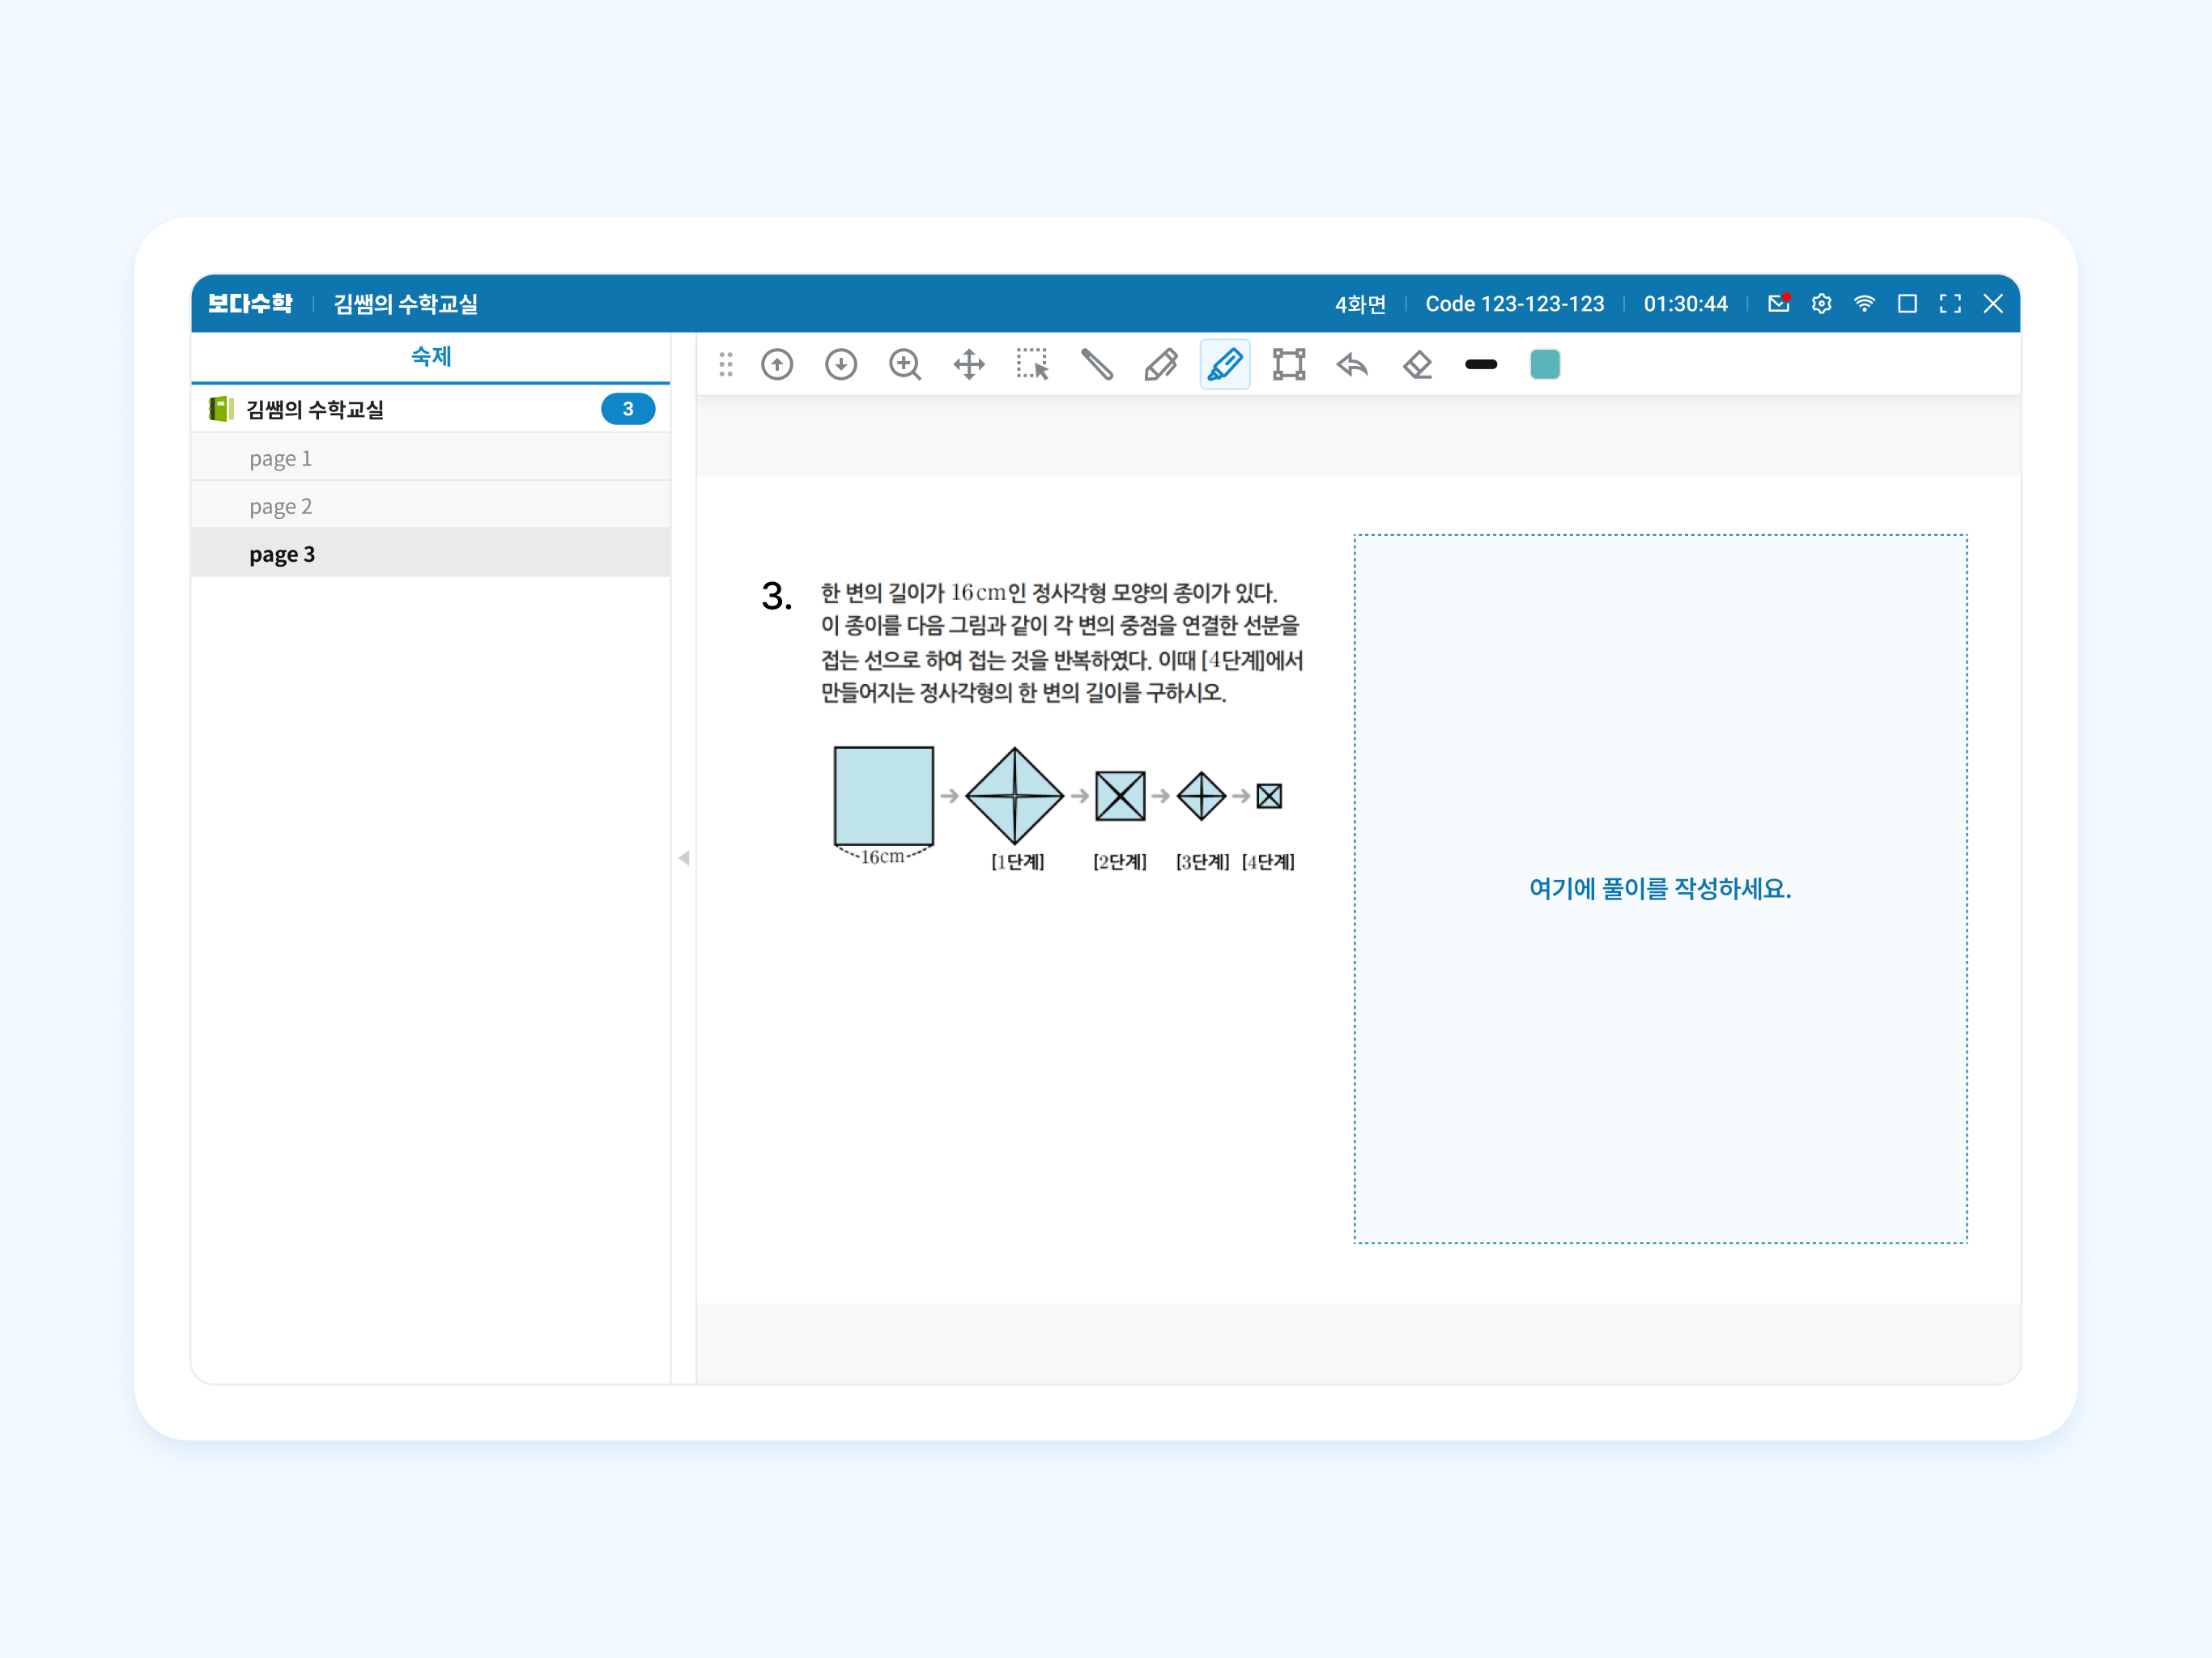Viewport: 2212px width, 1658px height.
Task: Enter fullscreen mode
Action: pos(1950,303)
